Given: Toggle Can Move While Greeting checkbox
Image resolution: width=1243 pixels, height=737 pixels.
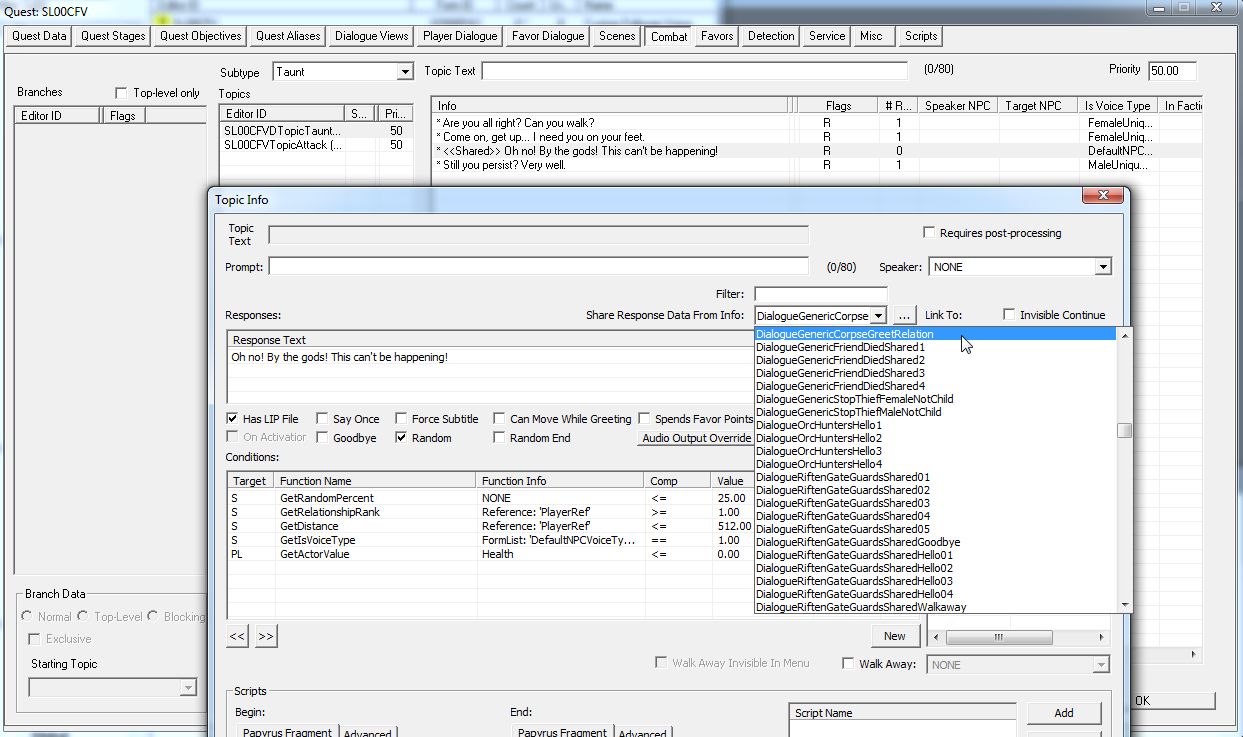Looking at the screenshot, I should click(x=499, y=419).
